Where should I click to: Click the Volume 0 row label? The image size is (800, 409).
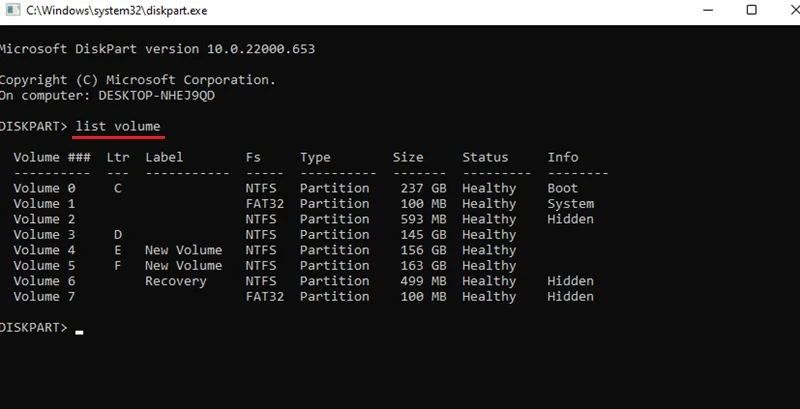(x=44, y=188)
